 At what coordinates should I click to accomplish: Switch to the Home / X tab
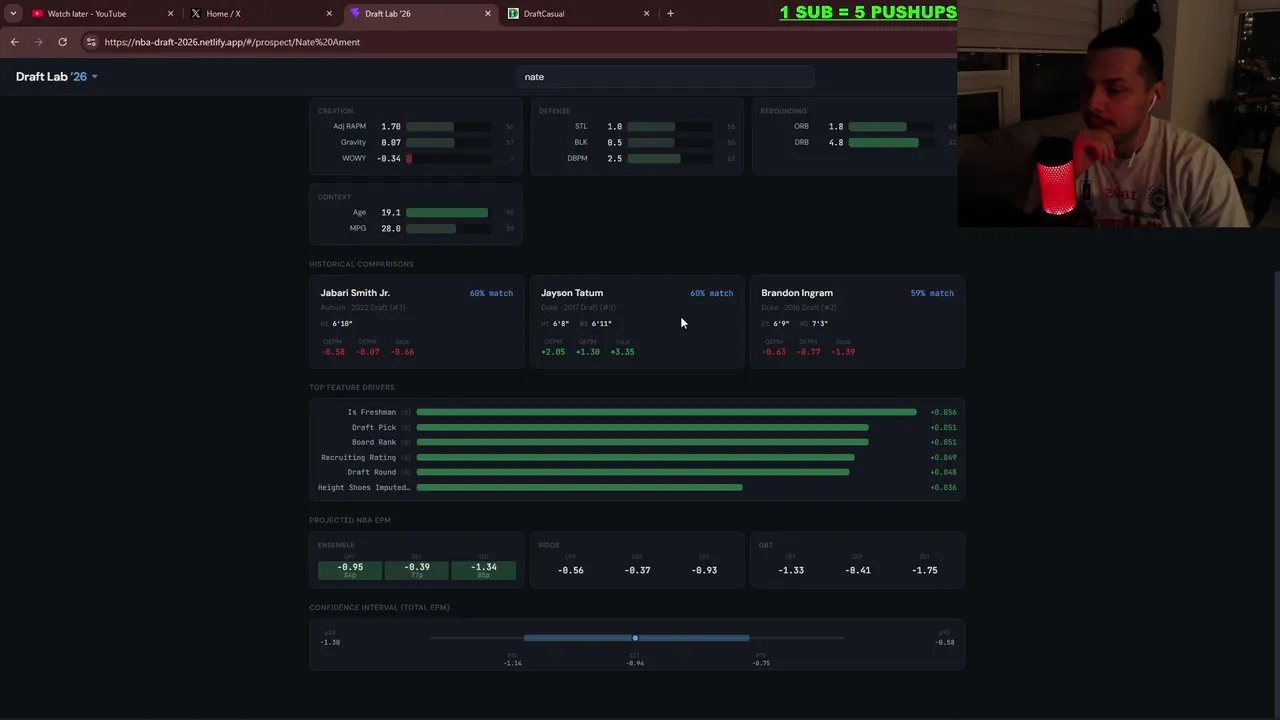click(258, 14)
